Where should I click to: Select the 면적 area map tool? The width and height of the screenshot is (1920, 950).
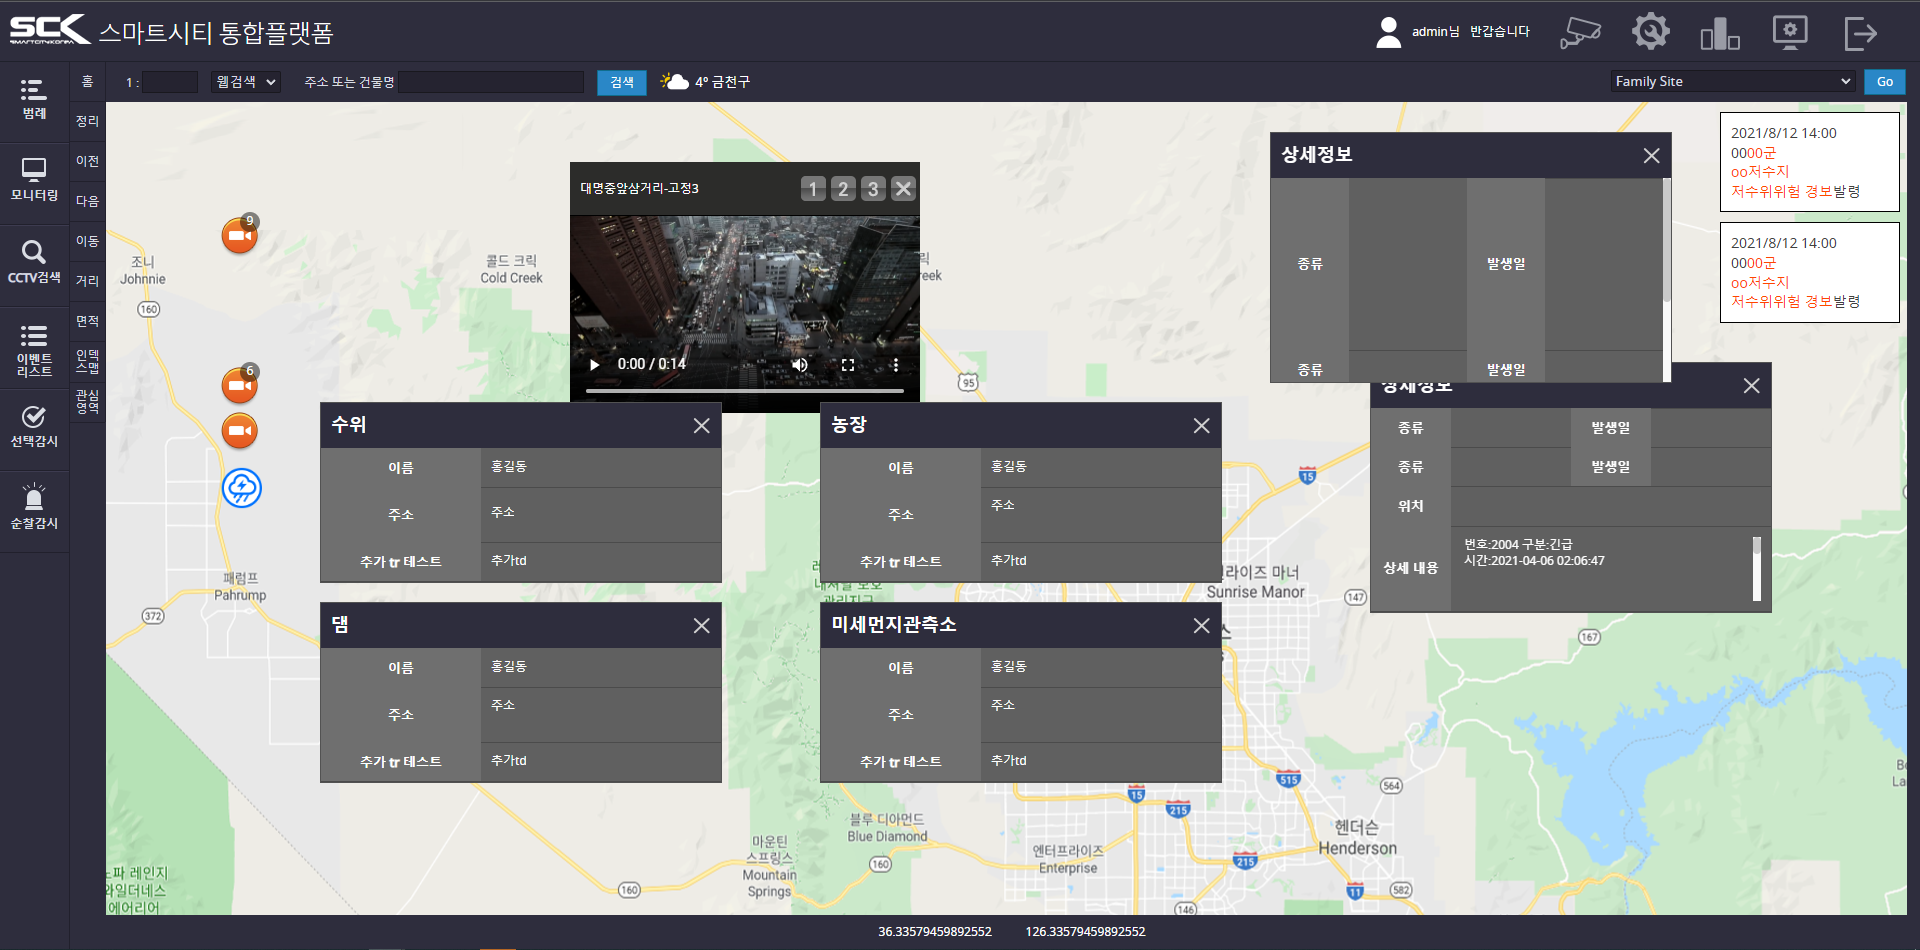coord(88,321)
